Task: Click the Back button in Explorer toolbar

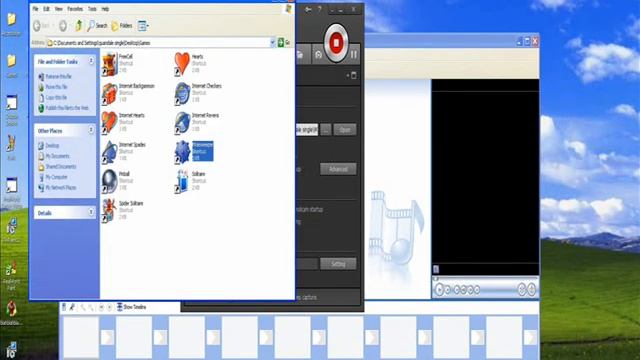Action: (x=41, y=26)
